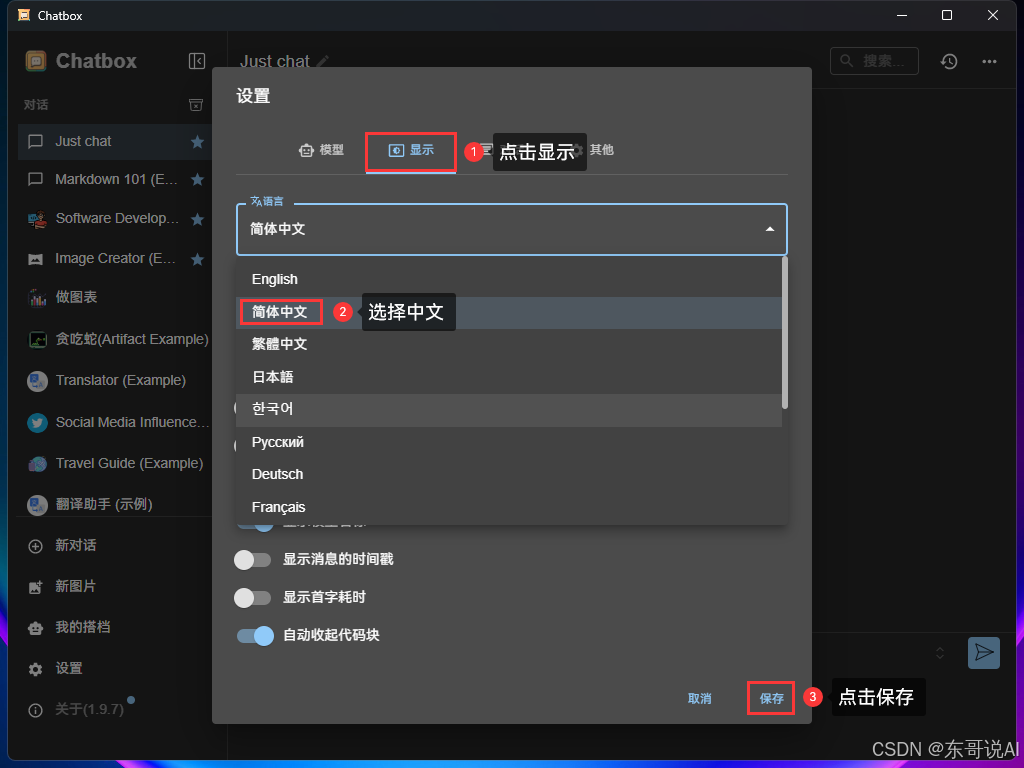Collapse the sidebar with the panel icon
This screenshot has width=1024, height=768.
tap(197, 61)
